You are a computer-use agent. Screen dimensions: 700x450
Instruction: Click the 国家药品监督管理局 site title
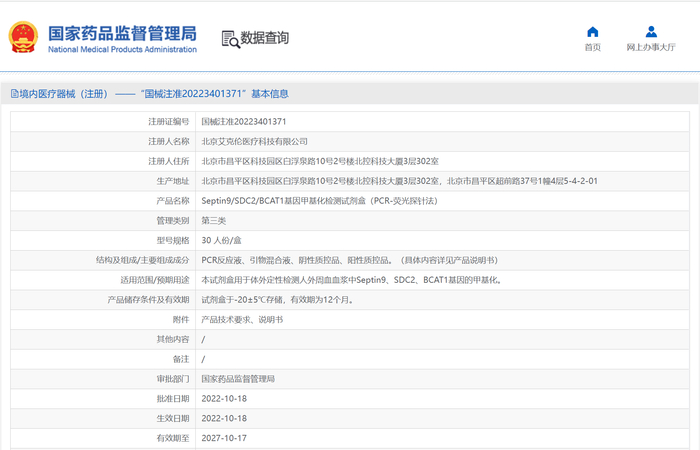pyautogui.click(x=122, y=33)
